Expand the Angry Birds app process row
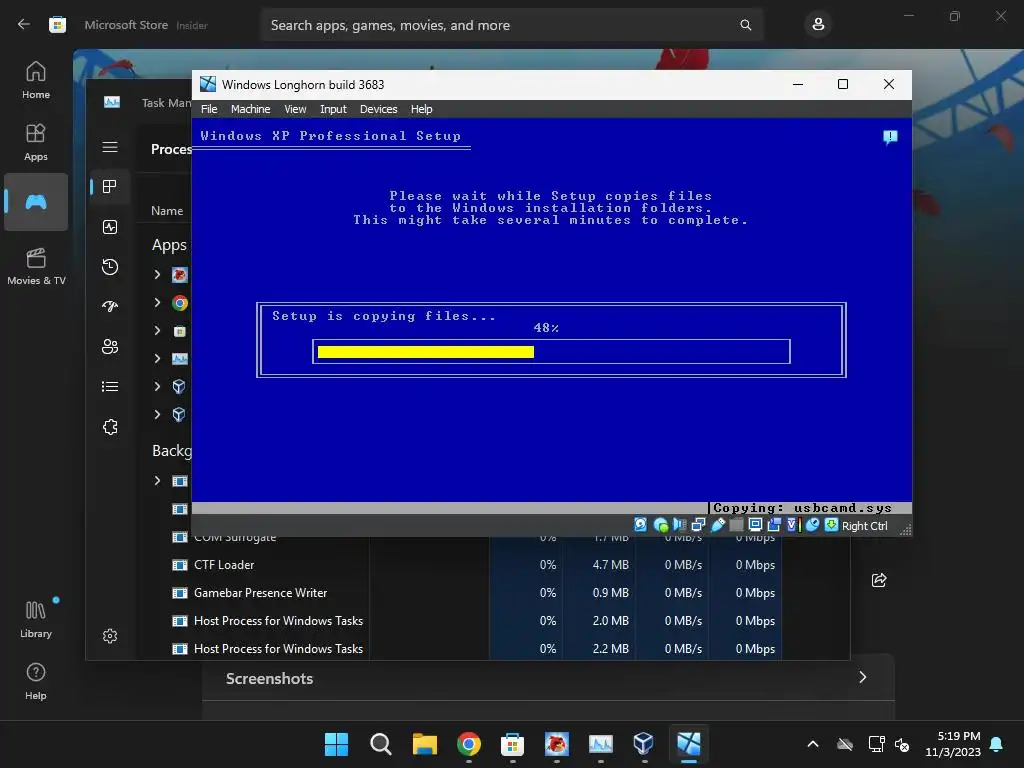 click(x=157, y=274)
